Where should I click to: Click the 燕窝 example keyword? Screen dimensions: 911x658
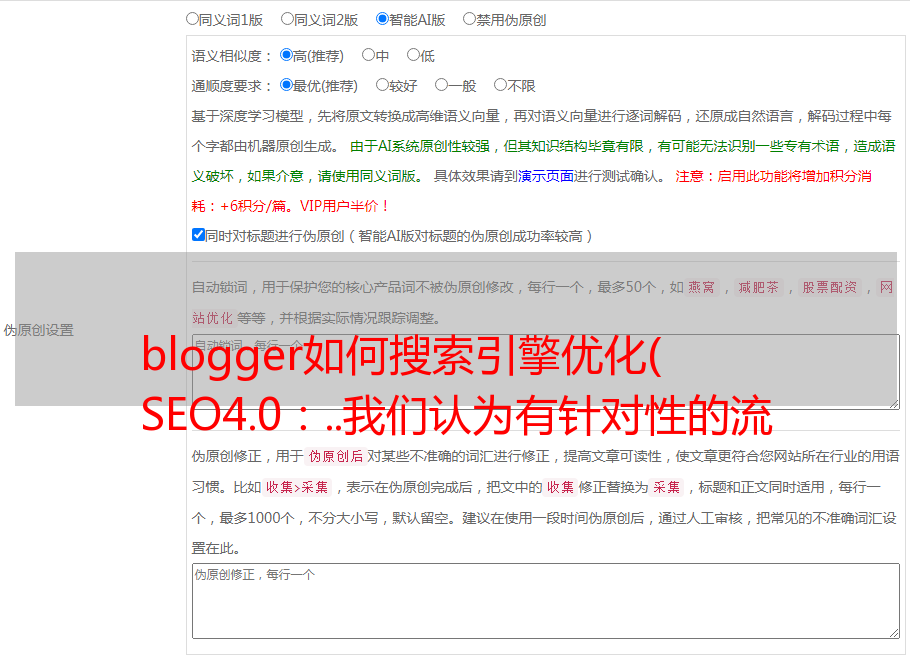point(701,287)
